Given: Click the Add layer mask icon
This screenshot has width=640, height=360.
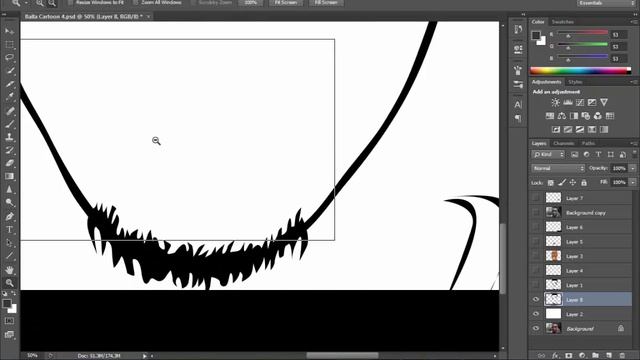Looking at the screenshot, I should (569, 356).
